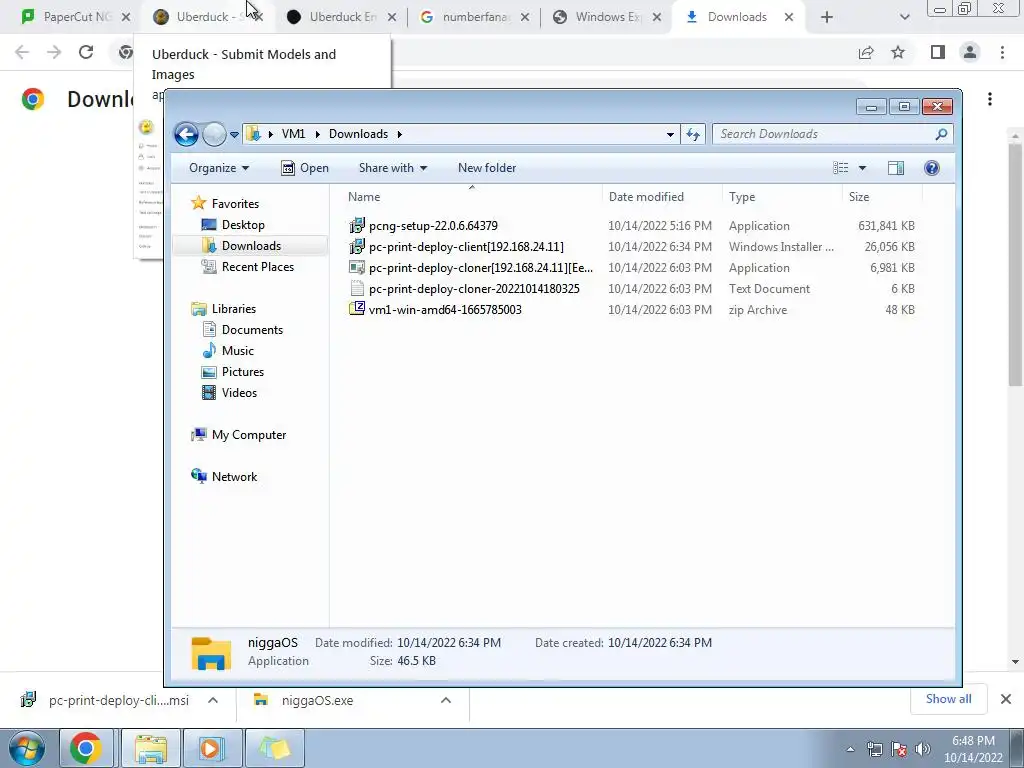The height and width of the screenshot is (768, 1024).
Task: Select pc-print-deploy-cloner-20221014180325 text document icon
Action: 357,289
